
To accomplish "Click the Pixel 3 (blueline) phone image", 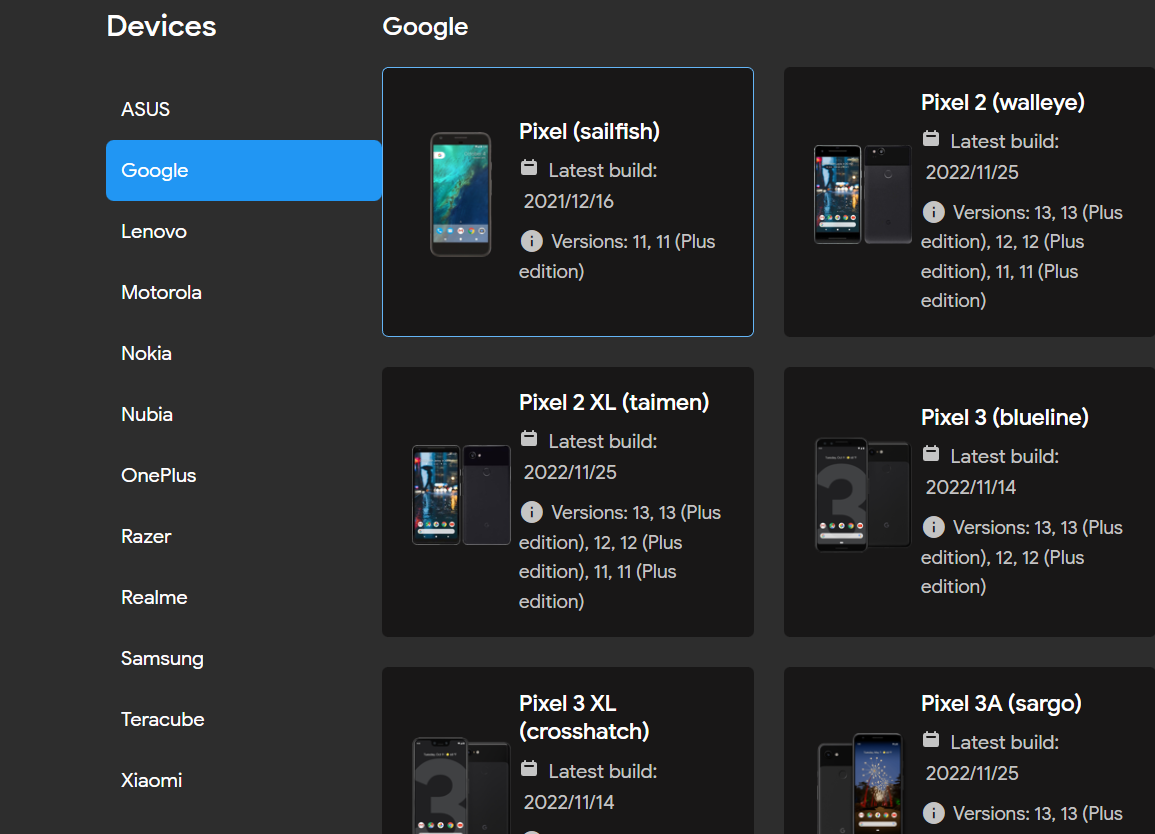I will click(862, 494).
